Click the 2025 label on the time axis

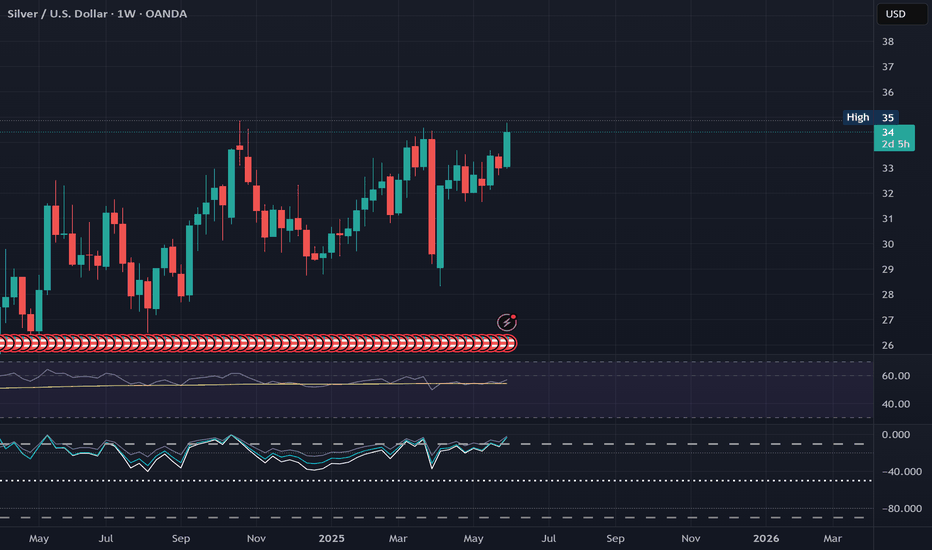point(331,538)
